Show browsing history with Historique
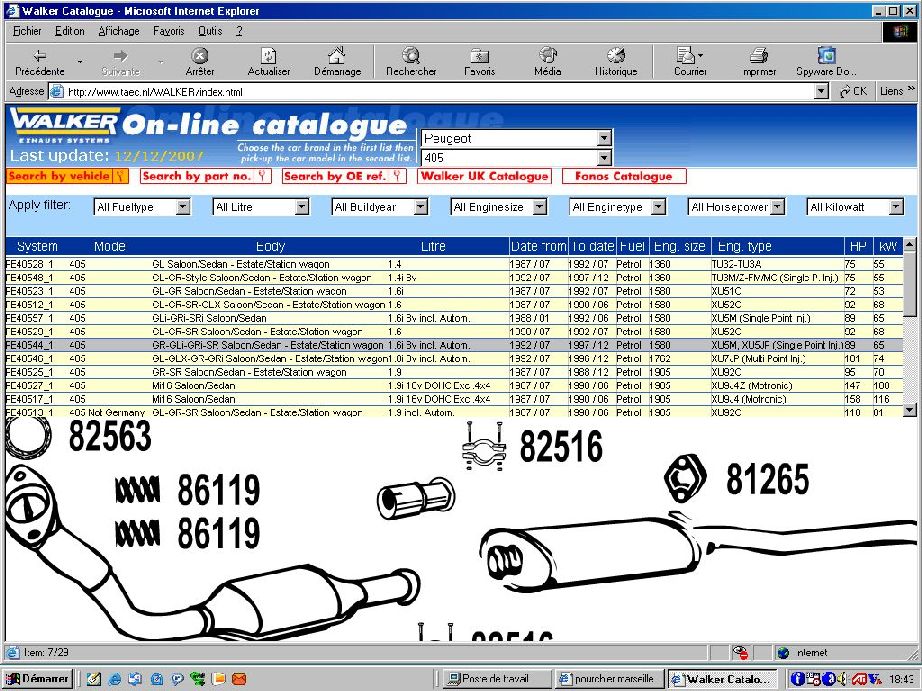Screen dimensions: 922x691 616,61
